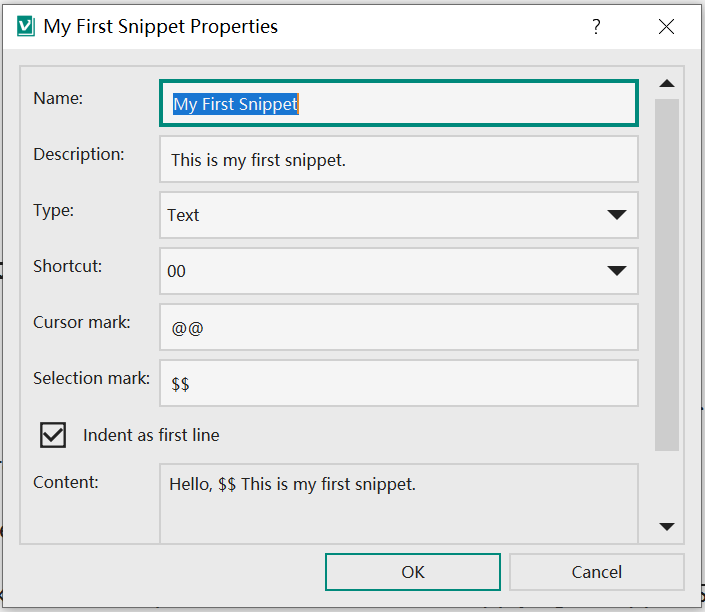Close the Snippet Properties dialog
This screenshot has width=705, height=612.
(x=666, y=27)
